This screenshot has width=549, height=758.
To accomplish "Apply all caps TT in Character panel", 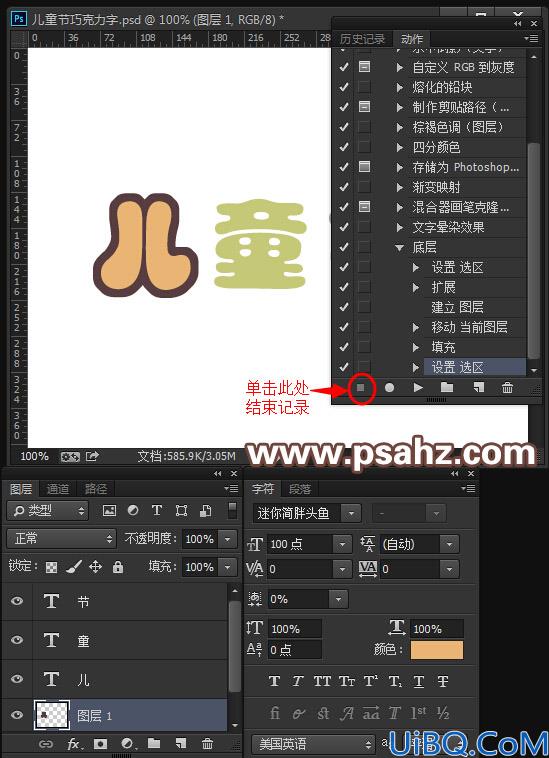I will tap(322, 682).
